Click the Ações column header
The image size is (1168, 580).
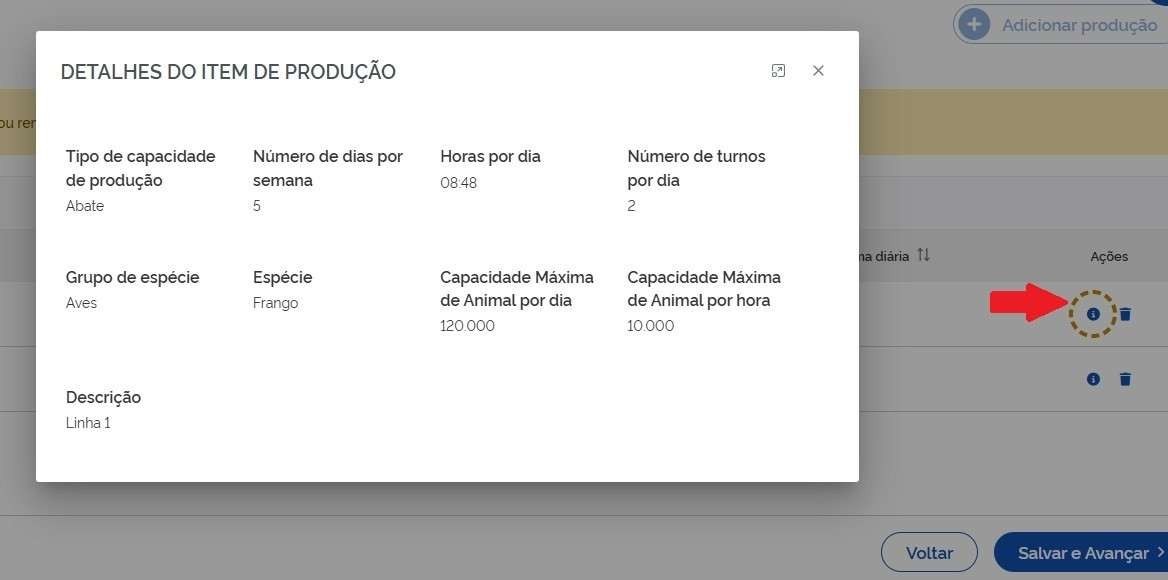[1108, 257]
